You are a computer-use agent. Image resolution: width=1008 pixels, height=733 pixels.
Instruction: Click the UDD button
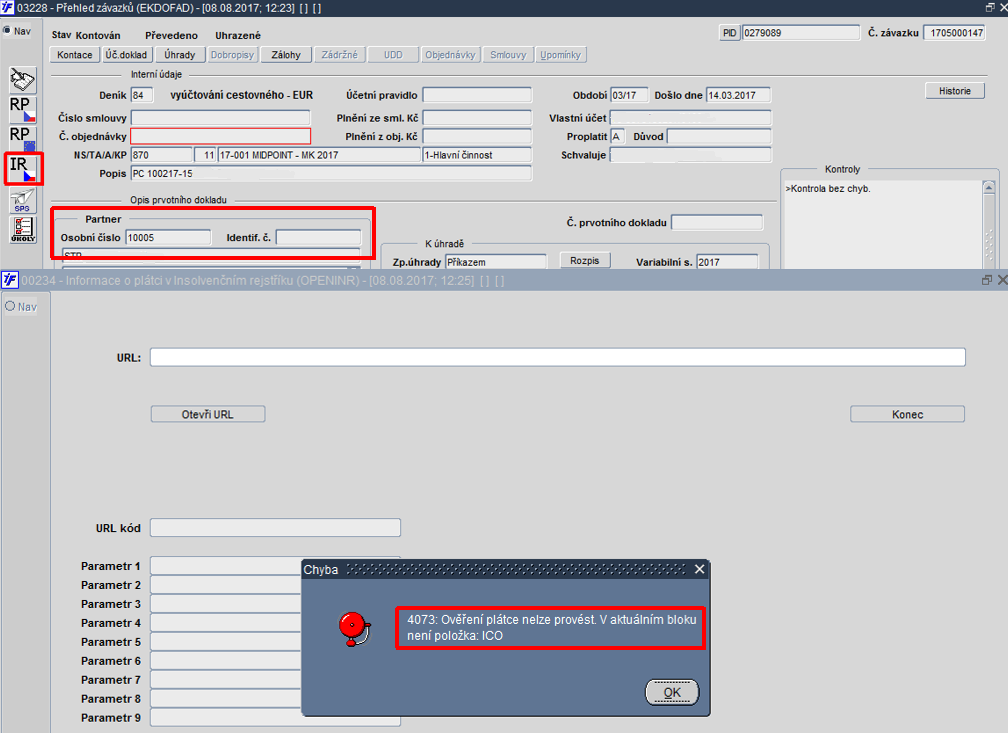click(x=393, y=55)
